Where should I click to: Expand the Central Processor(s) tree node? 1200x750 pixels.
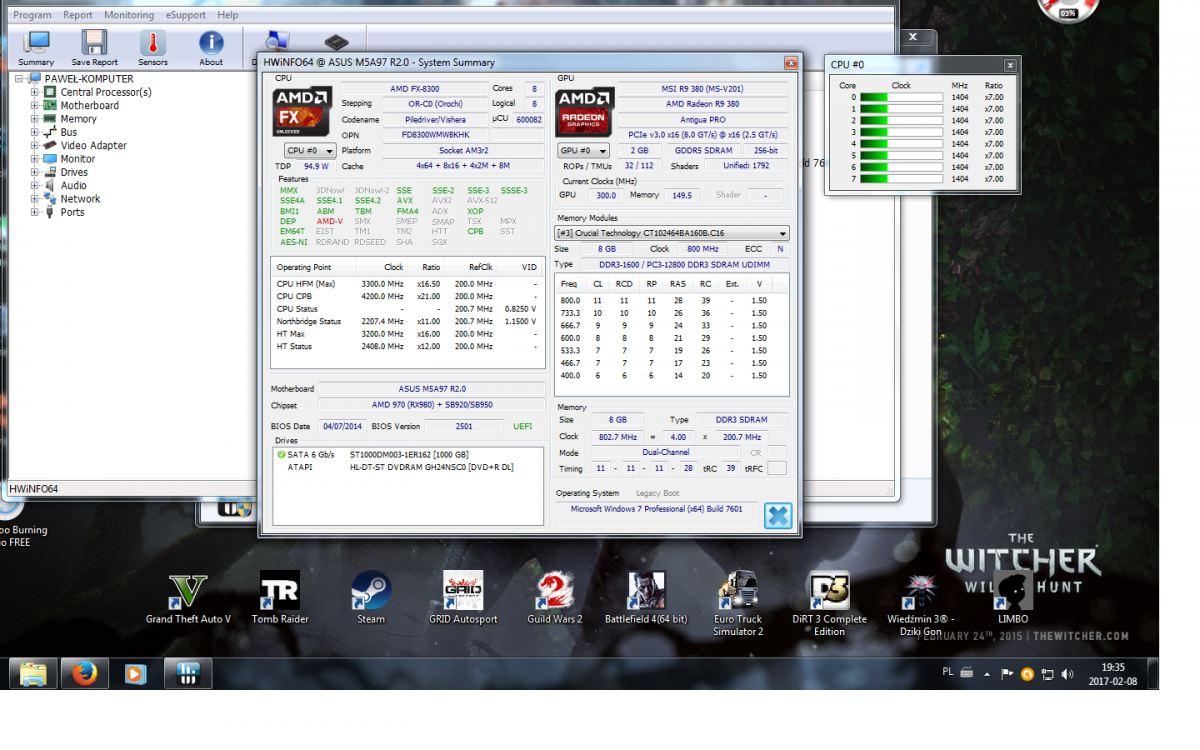[34, 92]
